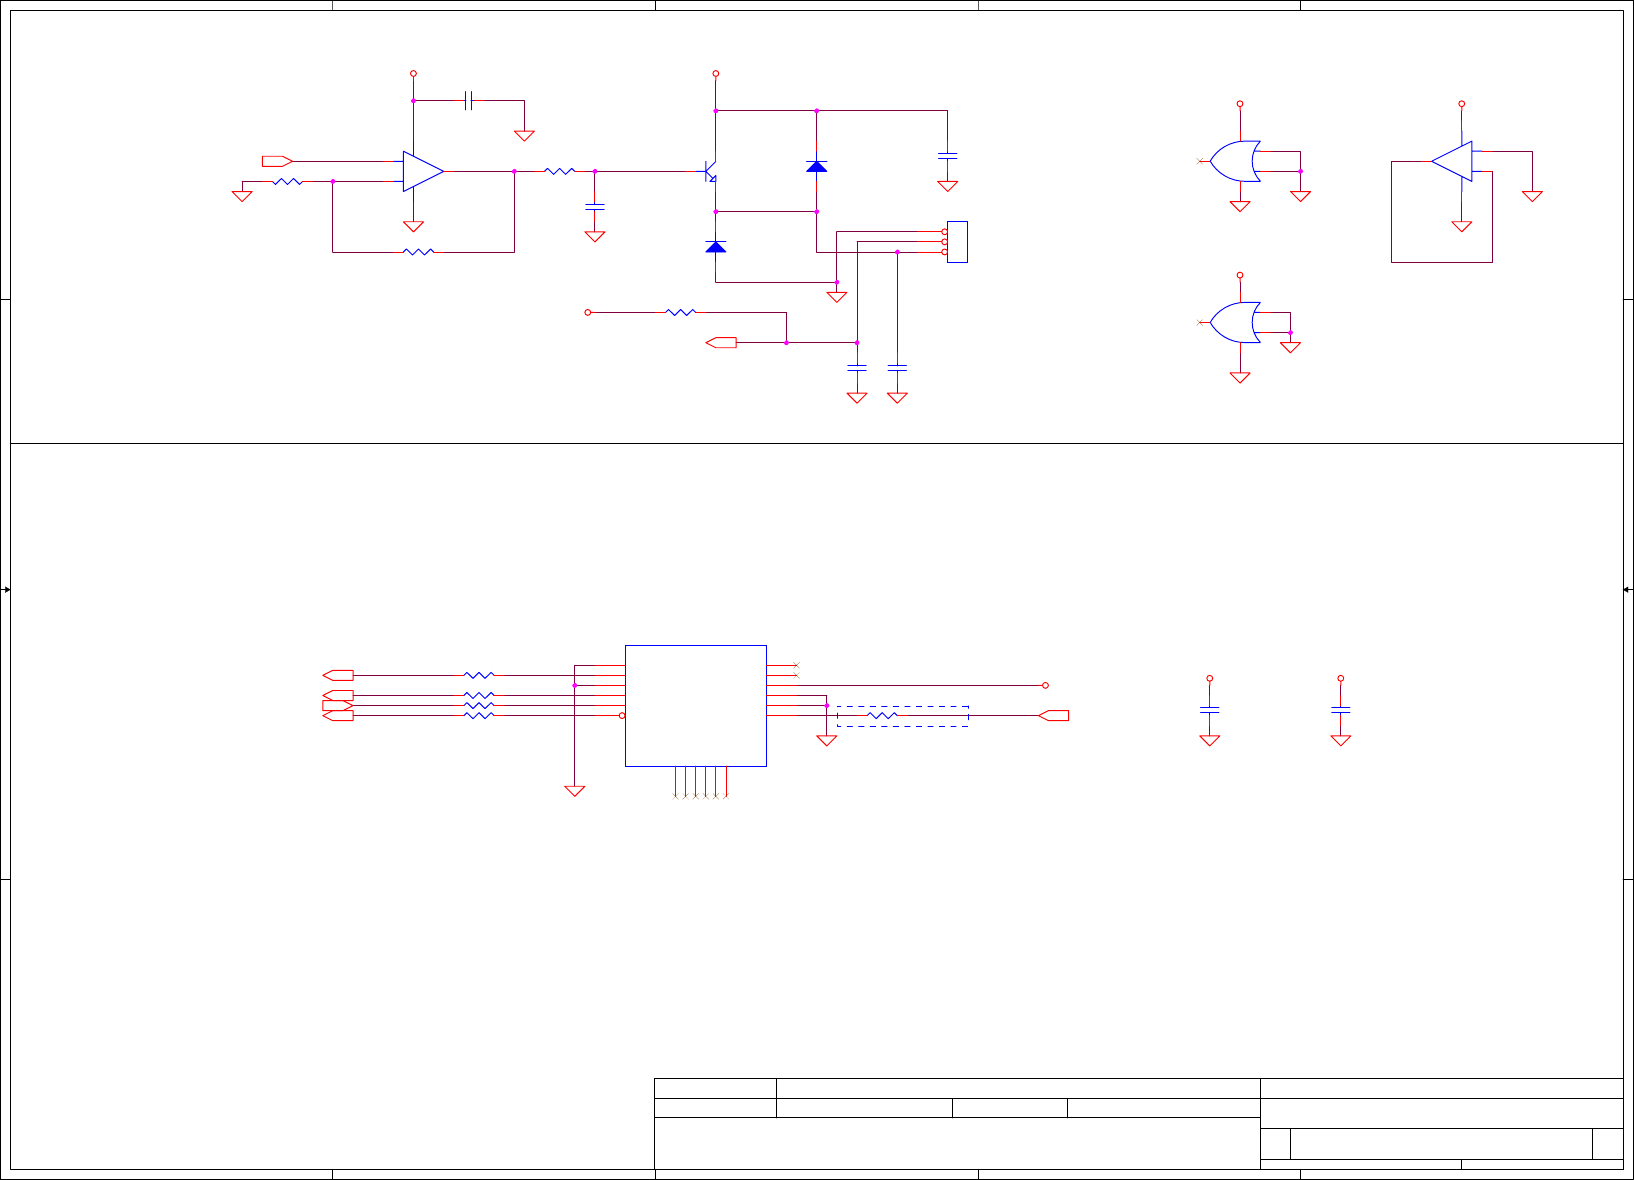
Task: Select the input port feeding the op-amp
Action: click(x=277, y=161)
